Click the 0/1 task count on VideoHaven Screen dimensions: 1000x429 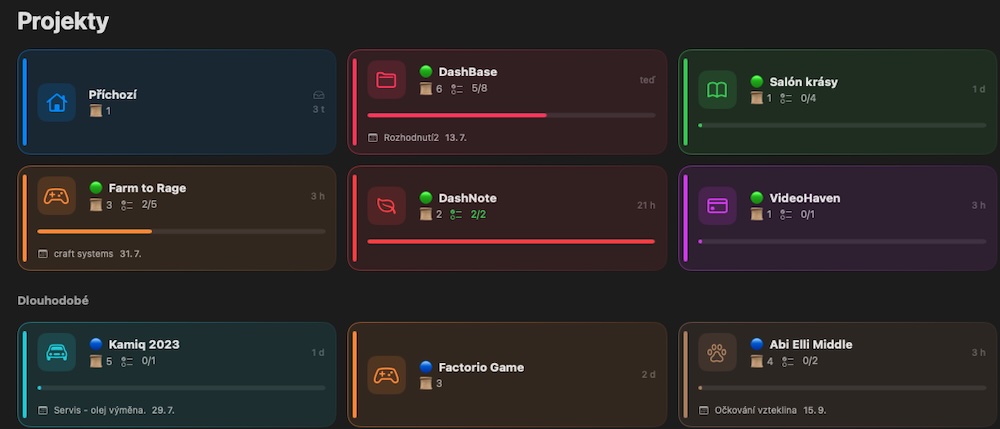[x=809, y=215]
